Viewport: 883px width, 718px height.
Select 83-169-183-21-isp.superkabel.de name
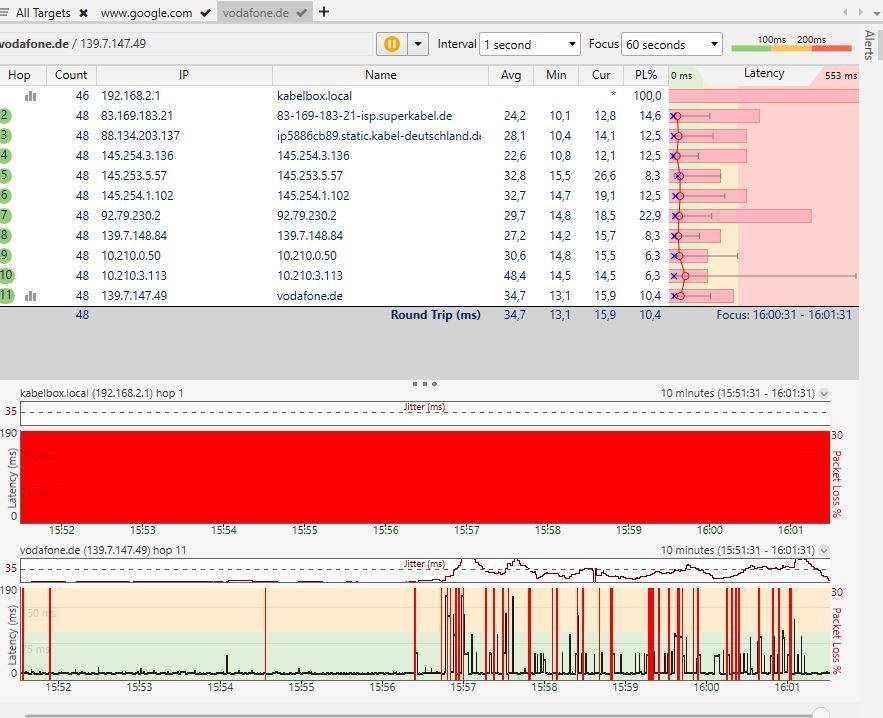(x=364, y=116)
